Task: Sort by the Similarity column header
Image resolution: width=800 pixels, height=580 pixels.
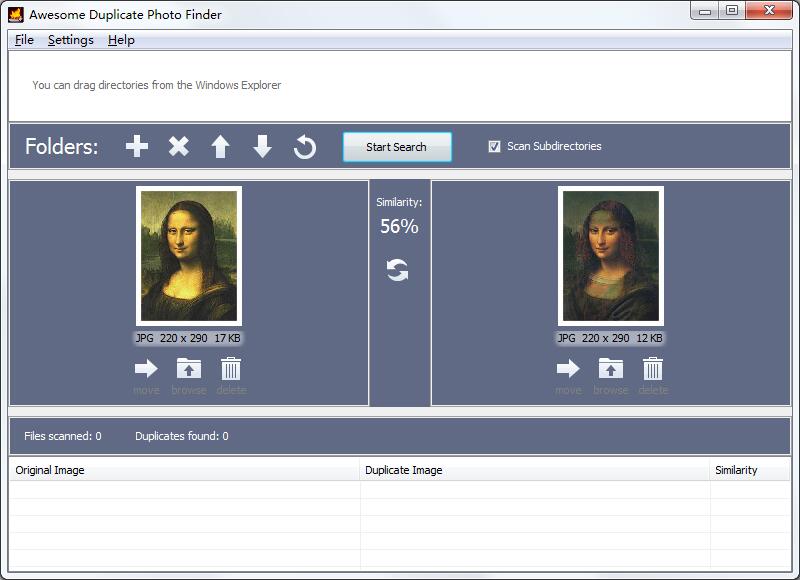Action: point(749,470)
